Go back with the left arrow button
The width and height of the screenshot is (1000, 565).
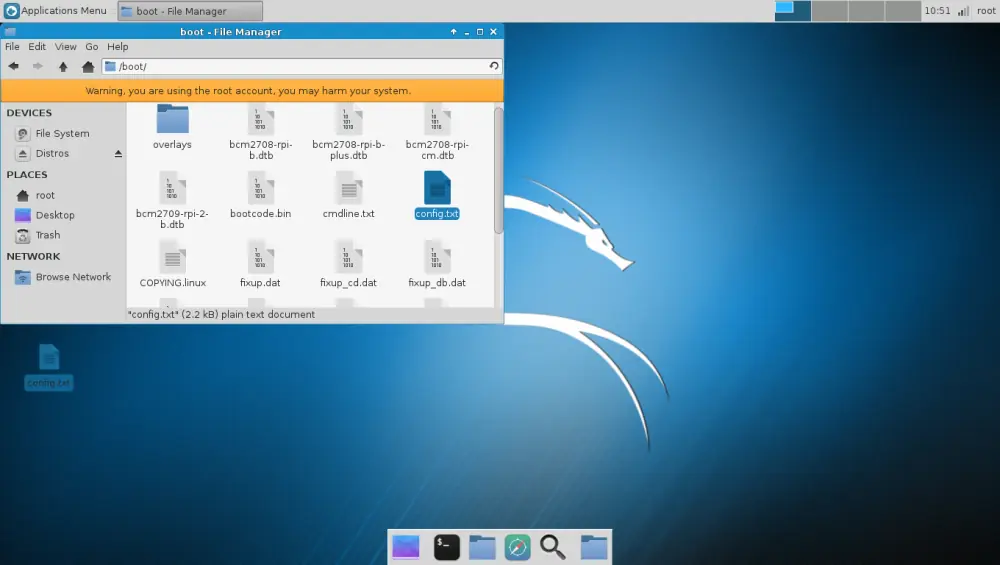pyautogui.click(x=13, y=66)
